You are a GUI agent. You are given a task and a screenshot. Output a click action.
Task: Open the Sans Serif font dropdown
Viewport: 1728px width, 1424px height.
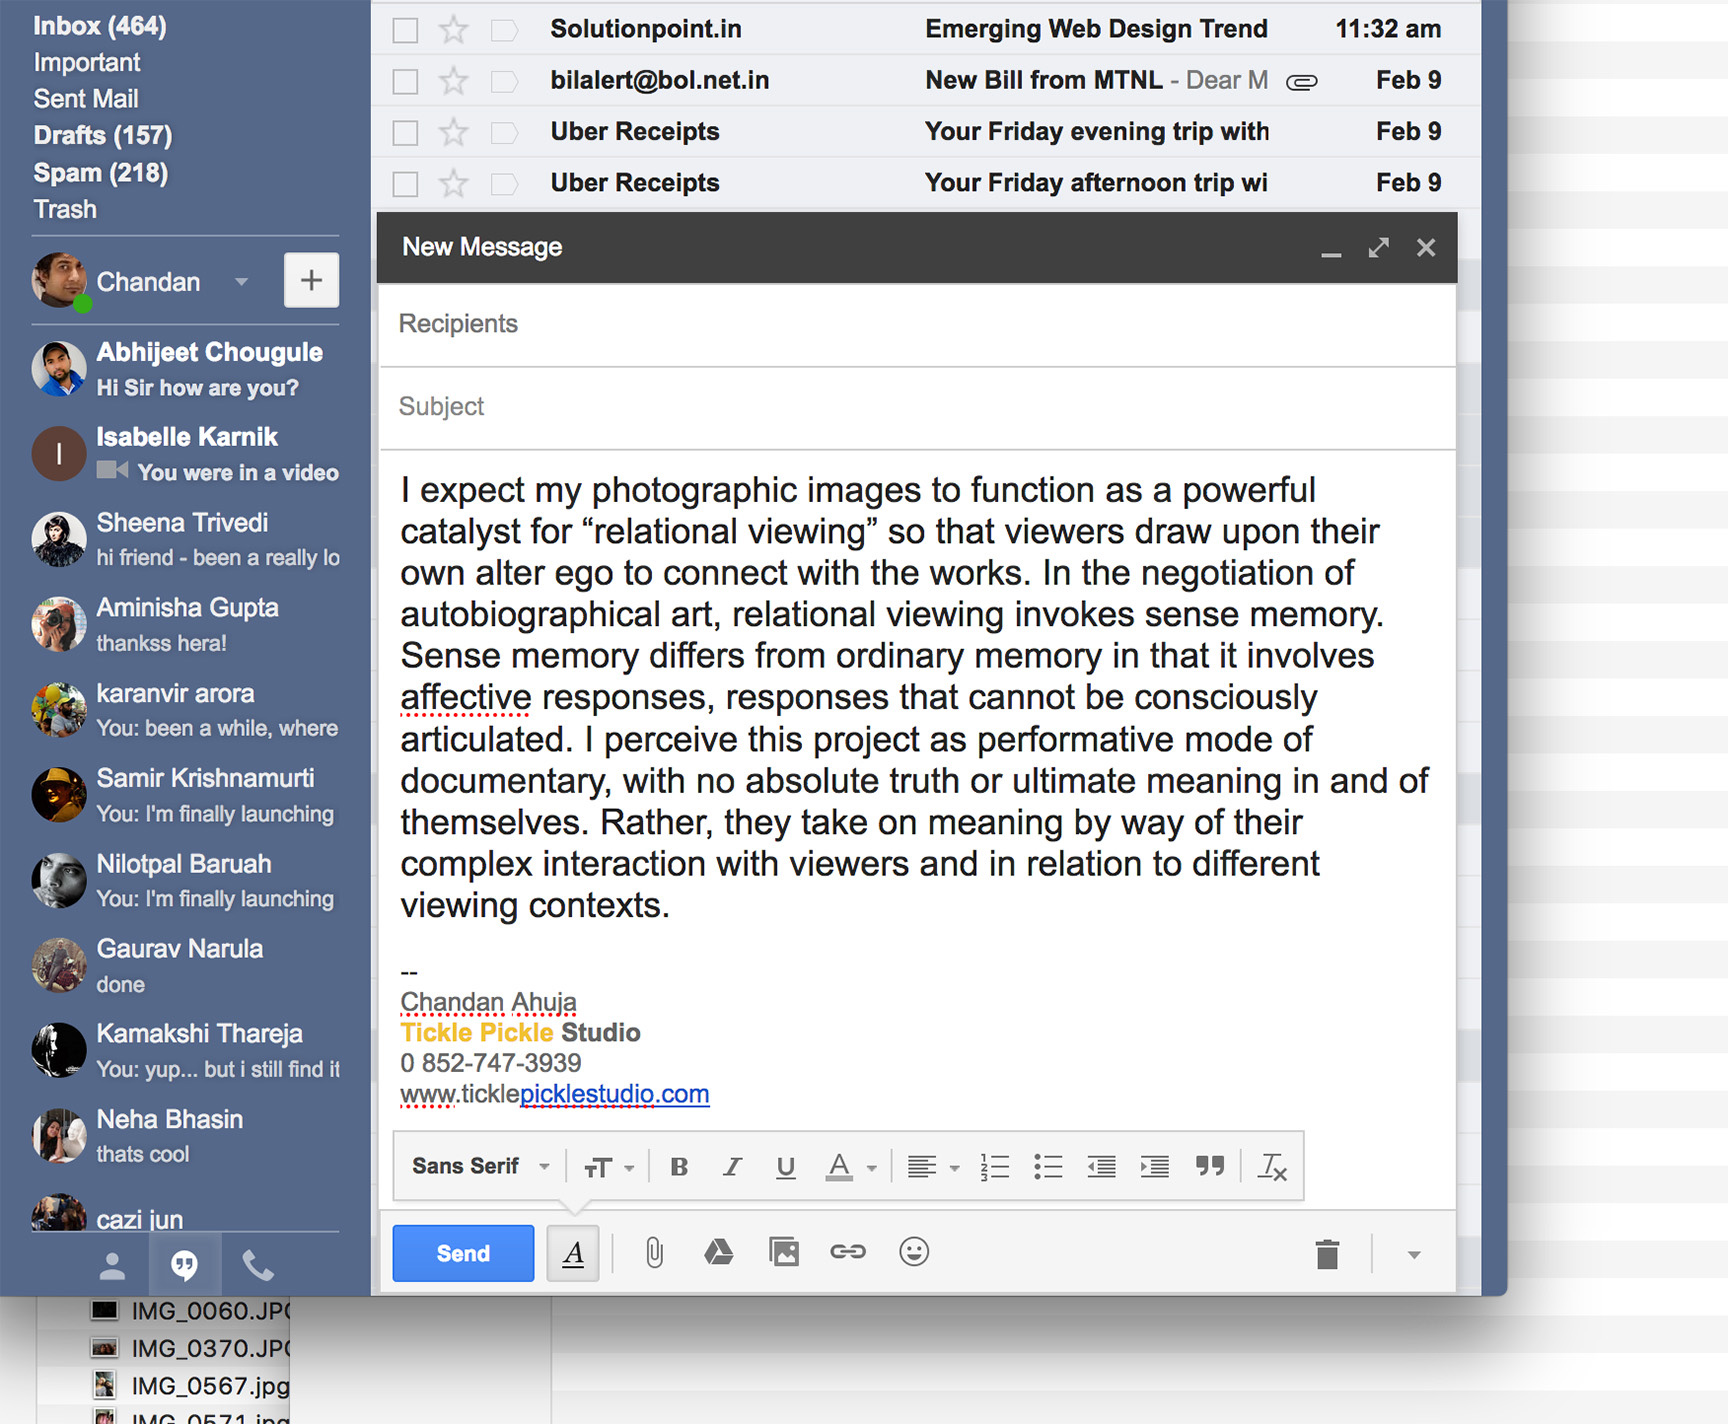click(480, 1167)
